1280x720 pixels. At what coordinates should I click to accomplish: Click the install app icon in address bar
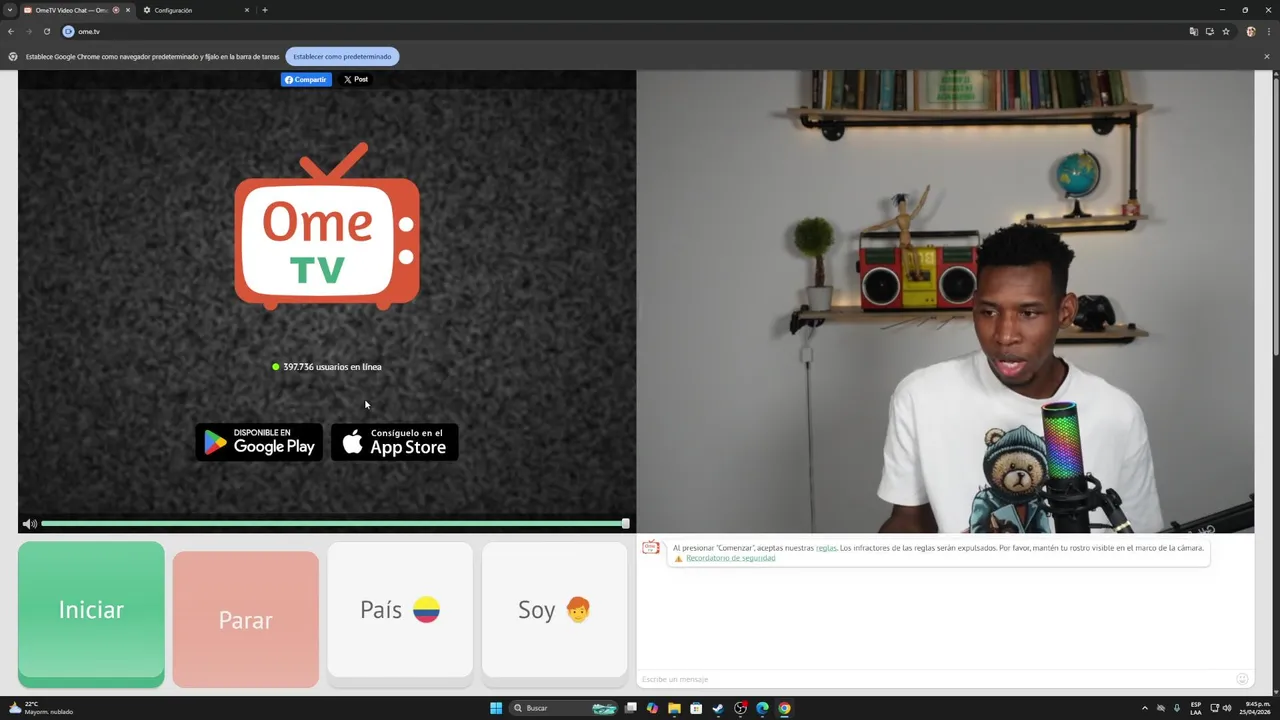pyautogui.click(x=1209, y=31)
